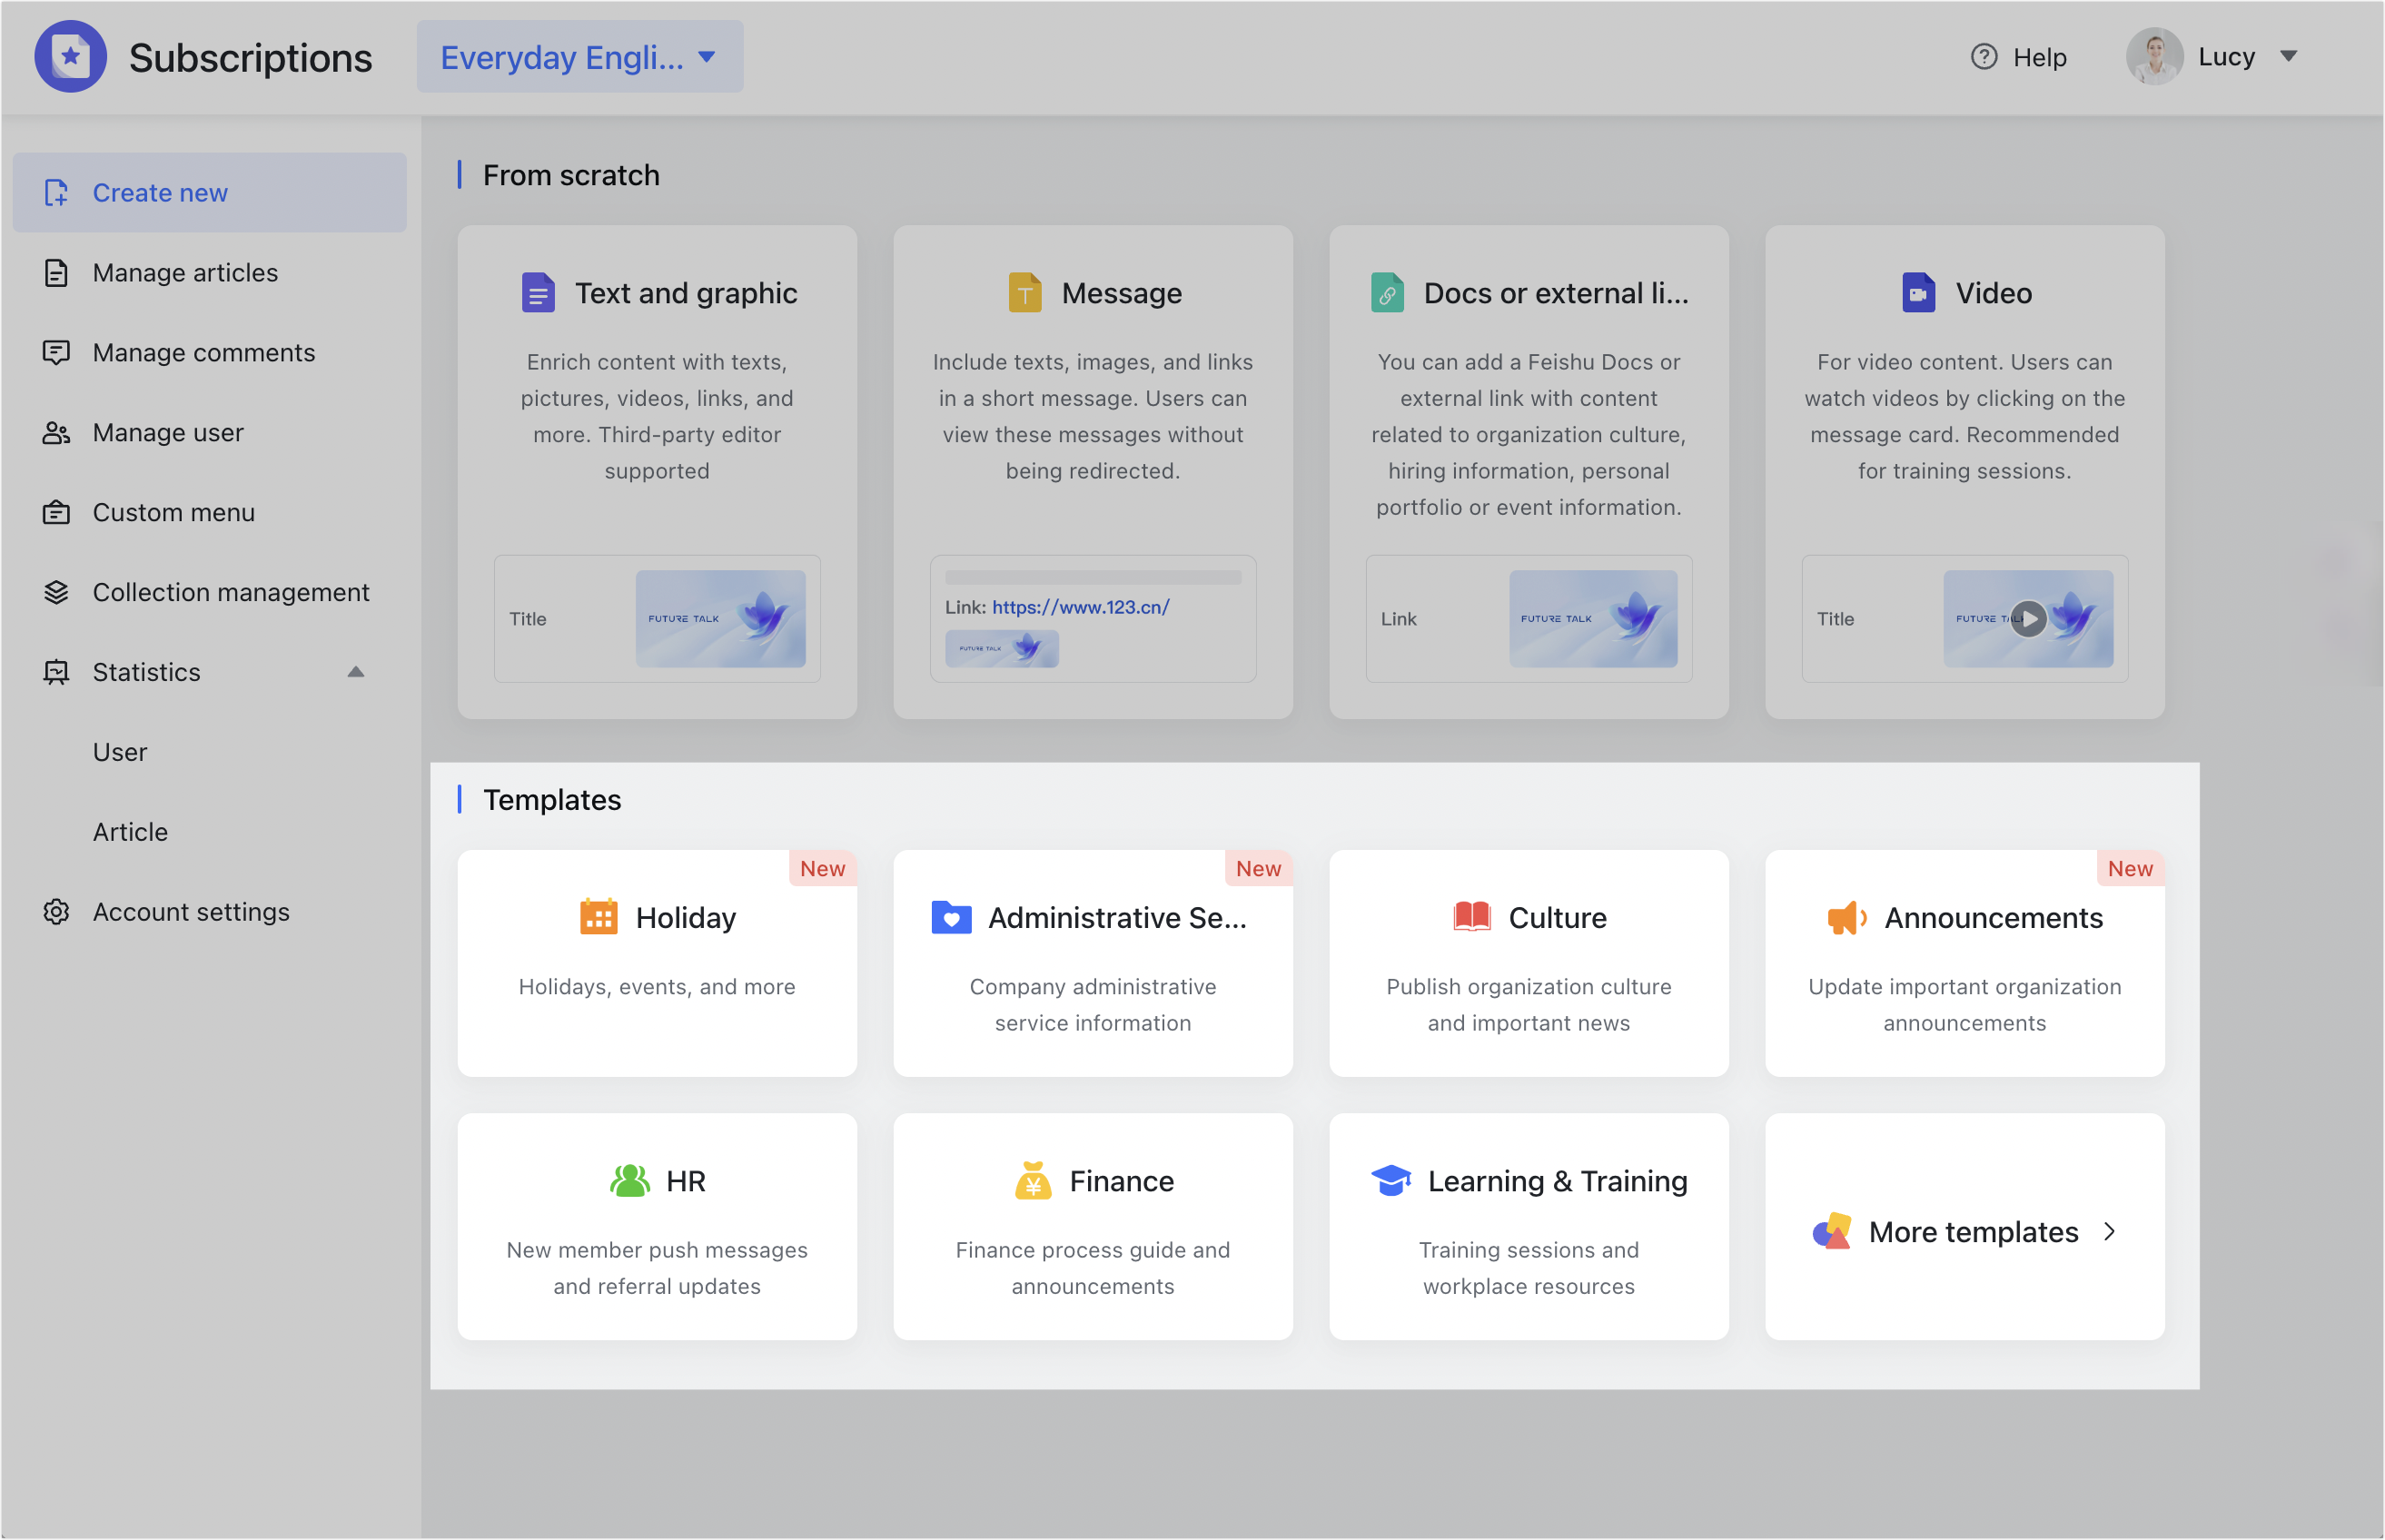This screenshot has width=2385, height=1540.
Task: Click the Learning & Training graduation cap icon
Action: tap(1391, 1180)
